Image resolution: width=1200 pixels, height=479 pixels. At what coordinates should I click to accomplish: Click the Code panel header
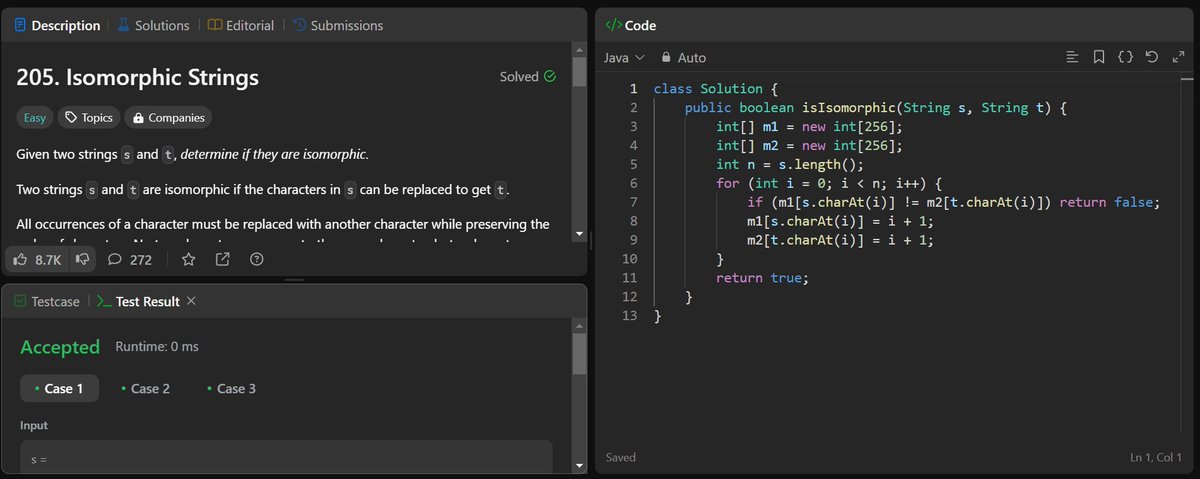(631, 25)
